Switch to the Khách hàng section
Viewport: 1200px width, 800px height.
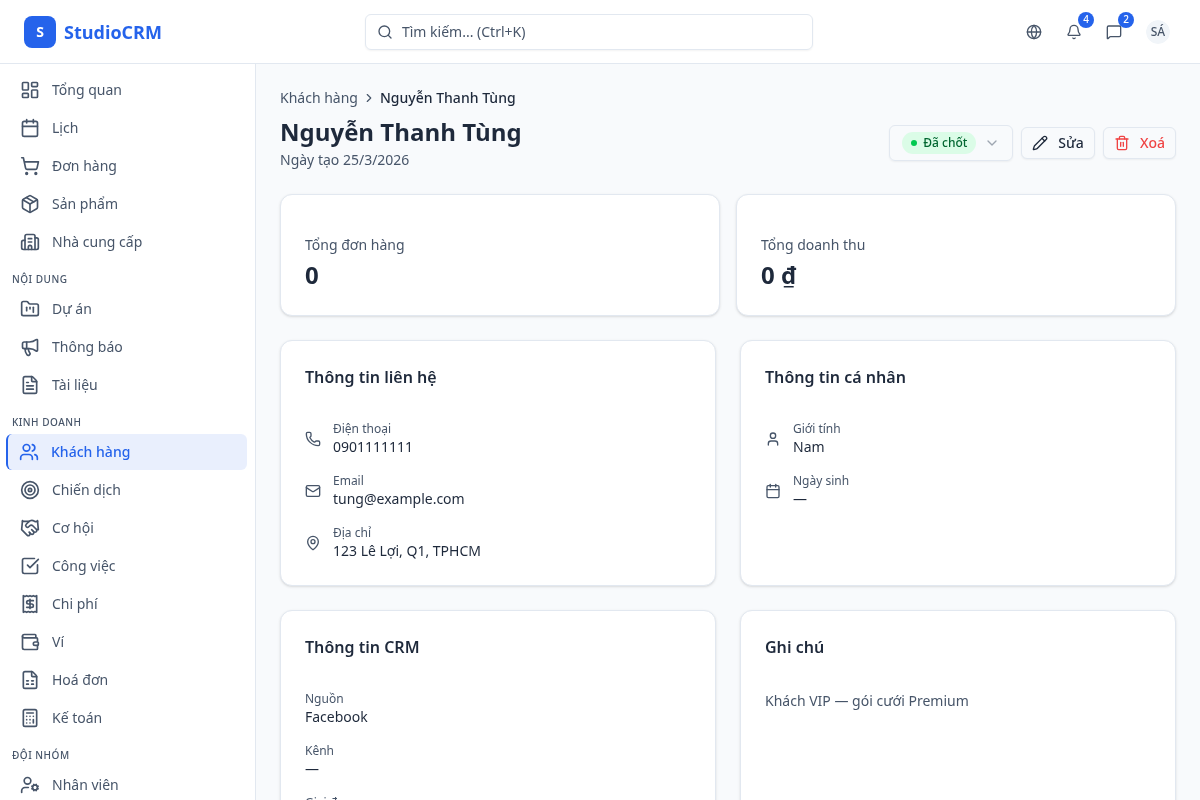[x=90, y=451]
